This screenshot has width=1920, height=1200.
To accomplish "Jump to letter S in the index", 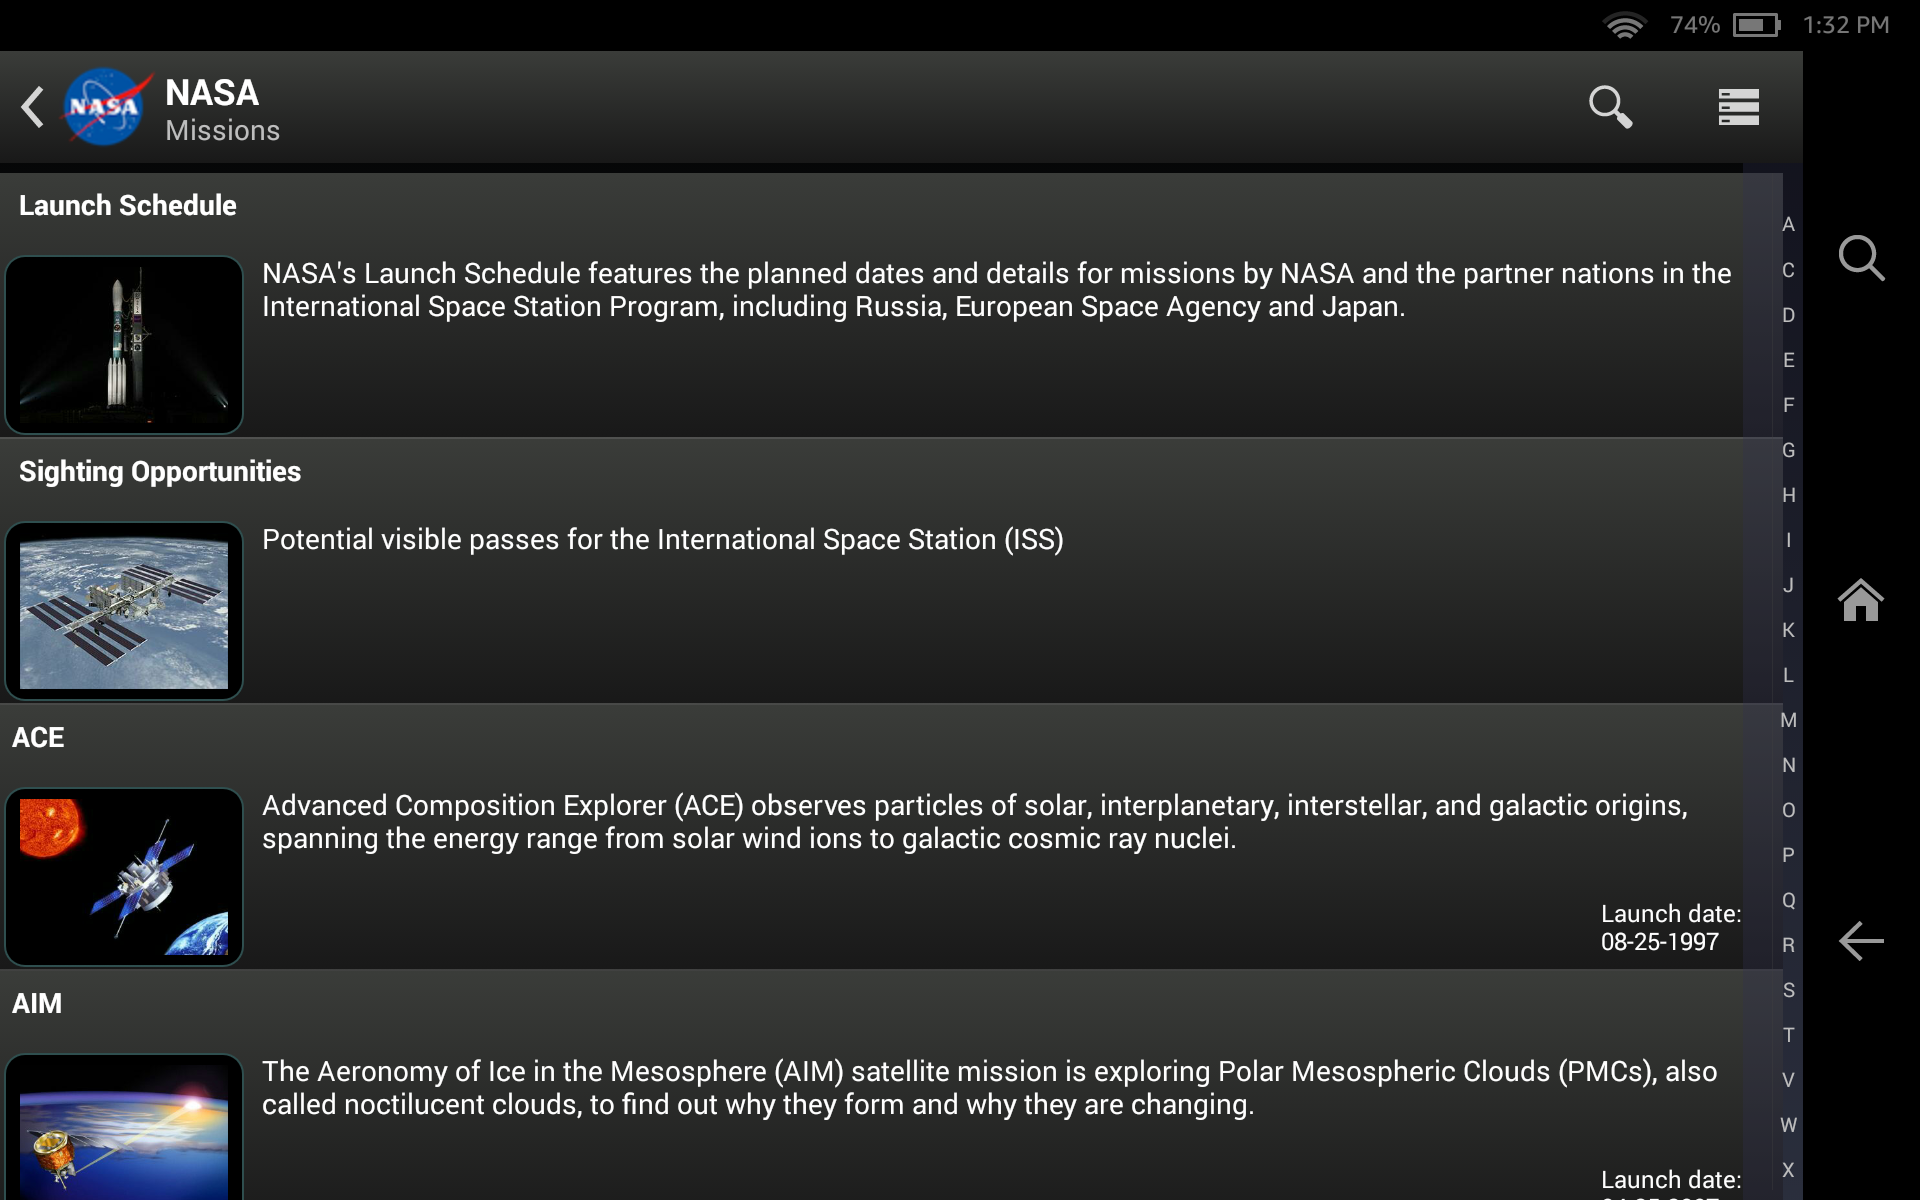I will (x=1788, y=990).
